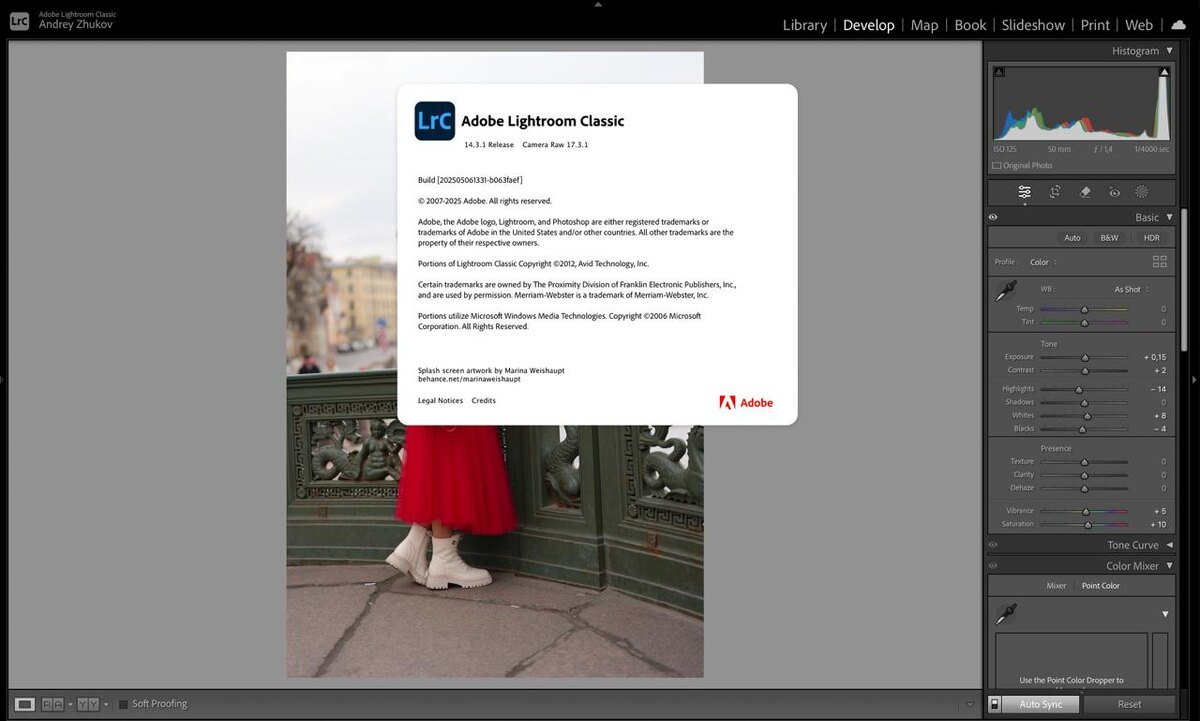Open Before/After view options dropdown arrow

point(106,704)
